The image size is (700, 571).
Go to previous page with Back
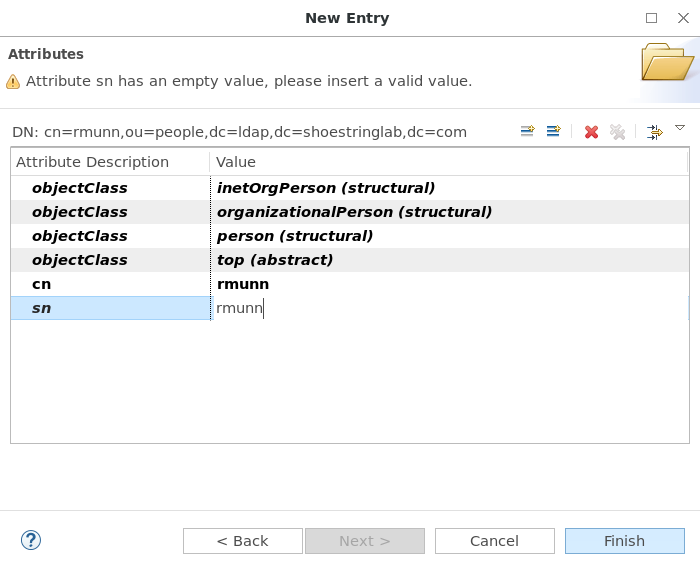click(243, 541)
